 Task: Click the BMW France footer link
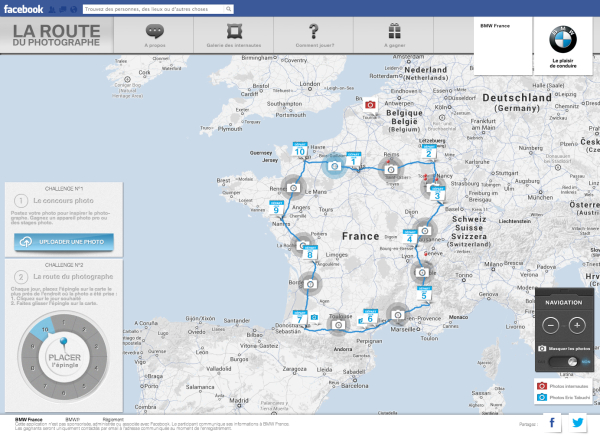(x=28, y=420)
